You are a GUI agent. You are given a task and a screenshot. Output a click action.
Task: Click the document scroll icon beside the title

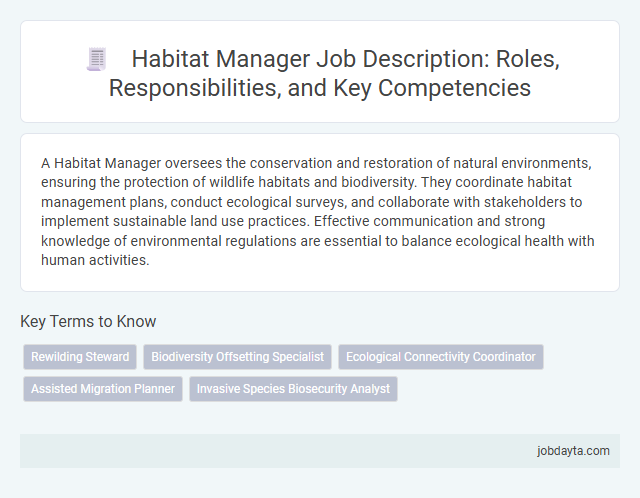(97, 59)
